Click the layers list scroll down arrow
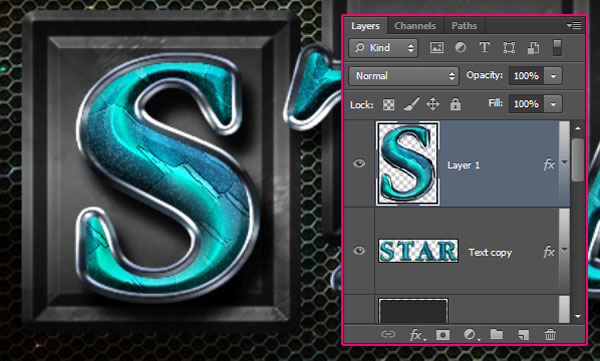 click(x=578, y=317)
